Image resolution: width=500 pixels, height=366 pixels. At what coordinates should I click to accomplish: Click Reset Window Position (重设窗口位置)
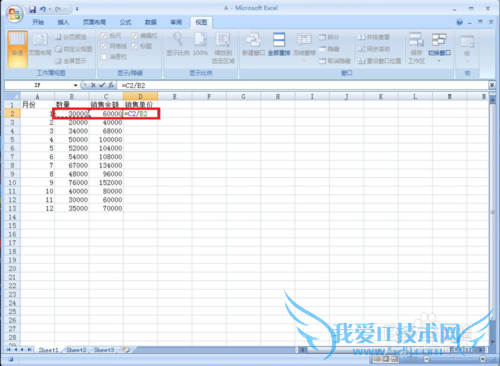pyautogui.click(x=379, y=61)
